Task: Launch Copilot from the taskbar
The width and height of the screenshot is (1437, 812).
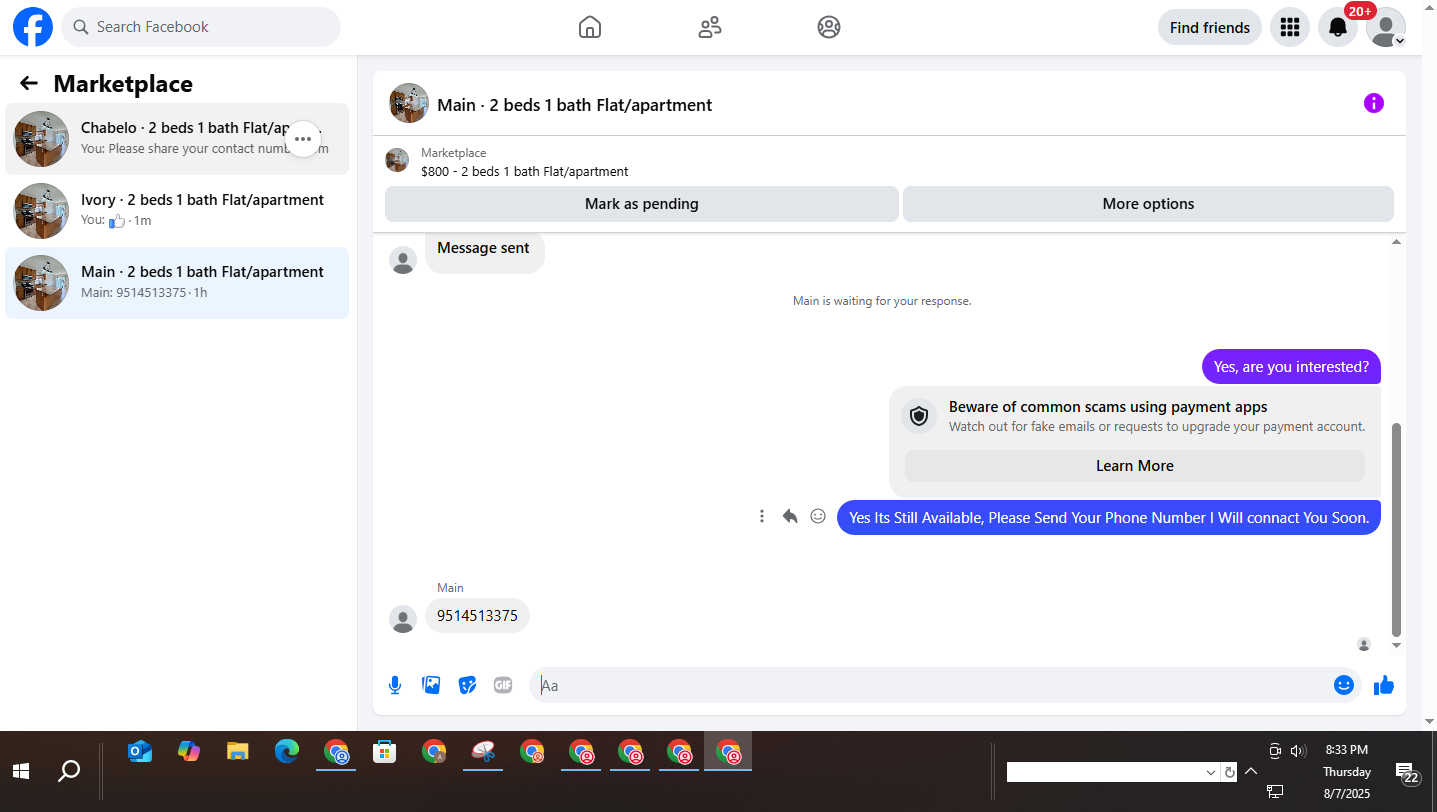Action: (189, 752)
